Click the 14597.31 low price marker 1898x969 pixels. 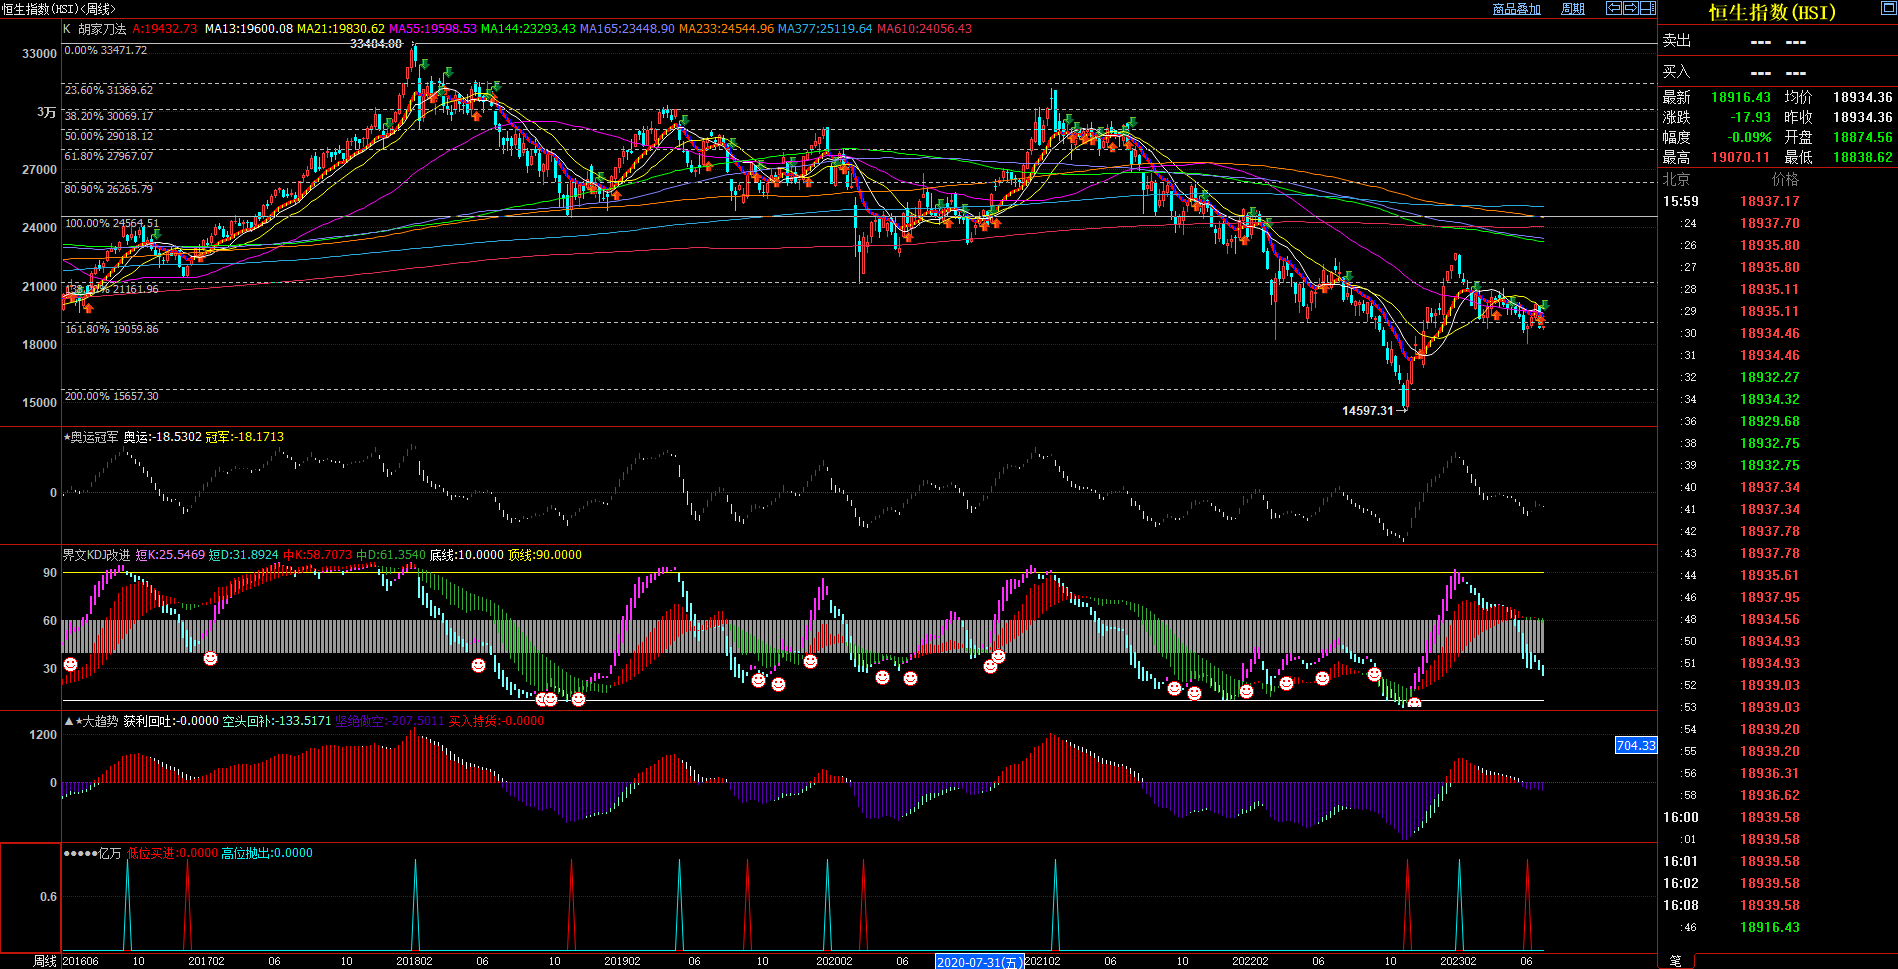1367,411
